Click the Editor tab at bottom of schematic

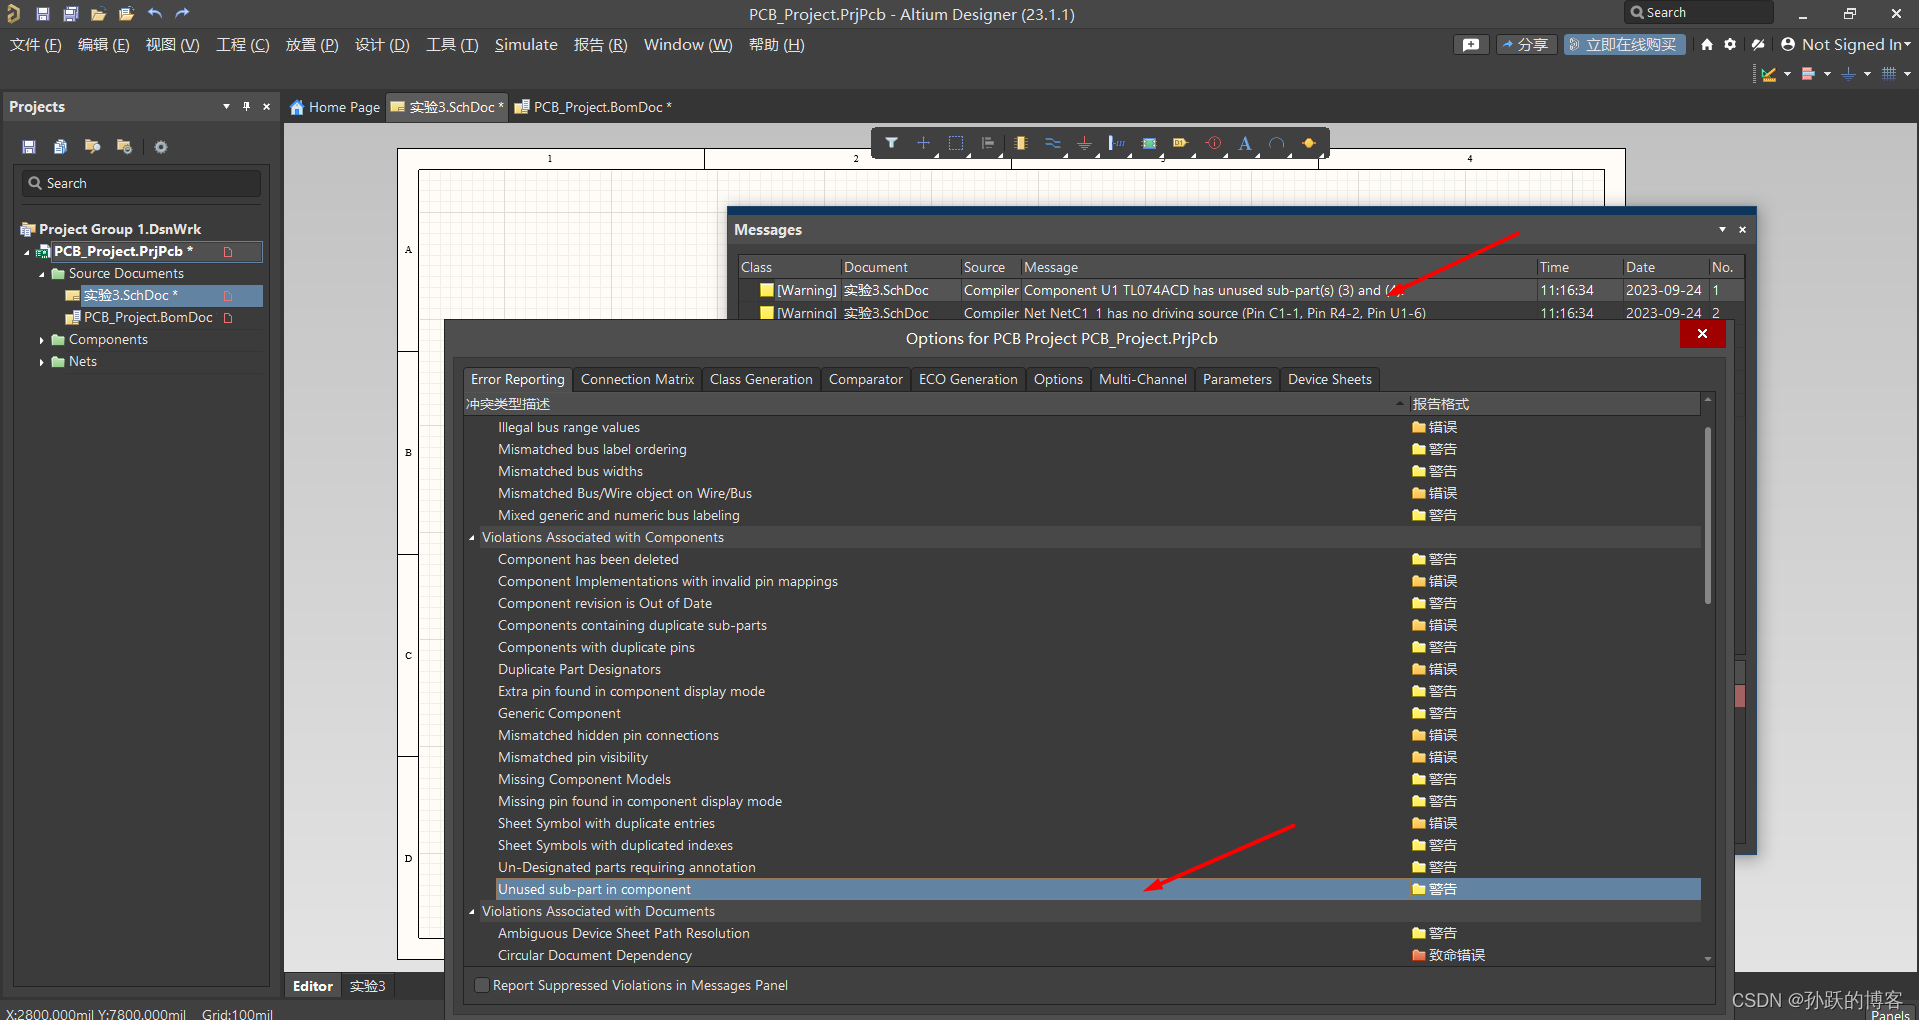(x=312, y=986)
